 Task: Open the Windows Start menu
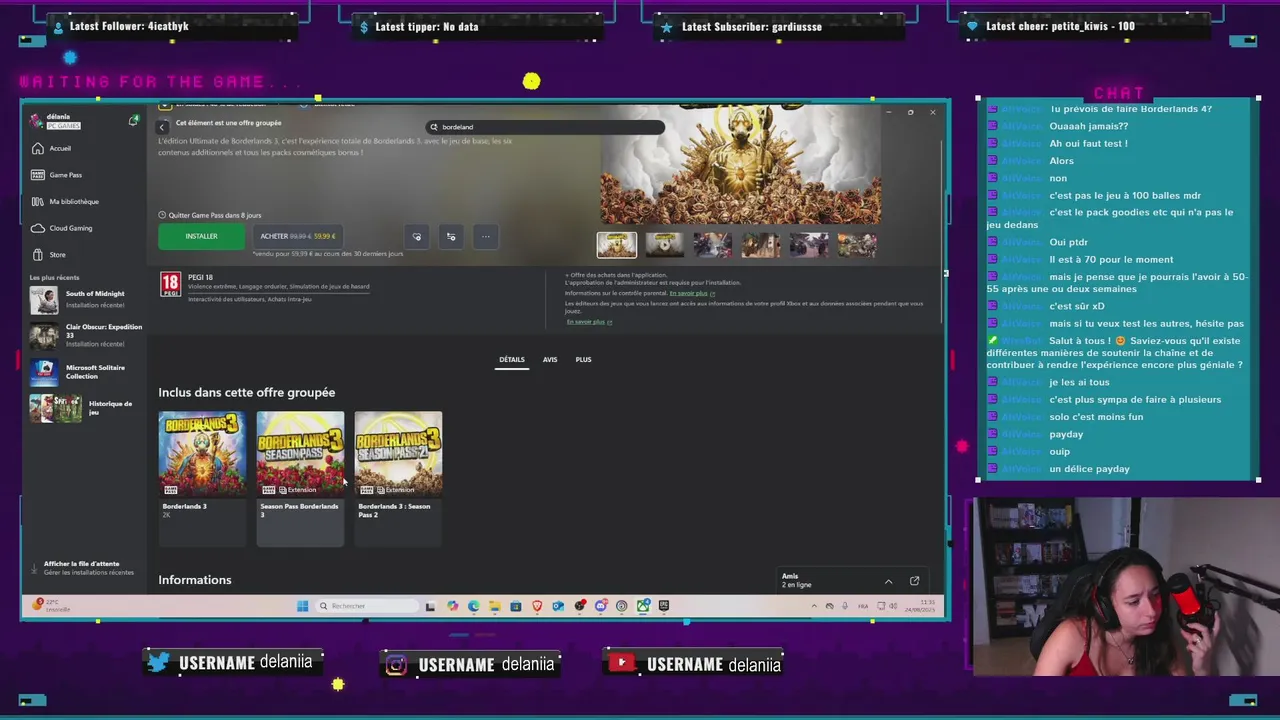click(302, 606)
